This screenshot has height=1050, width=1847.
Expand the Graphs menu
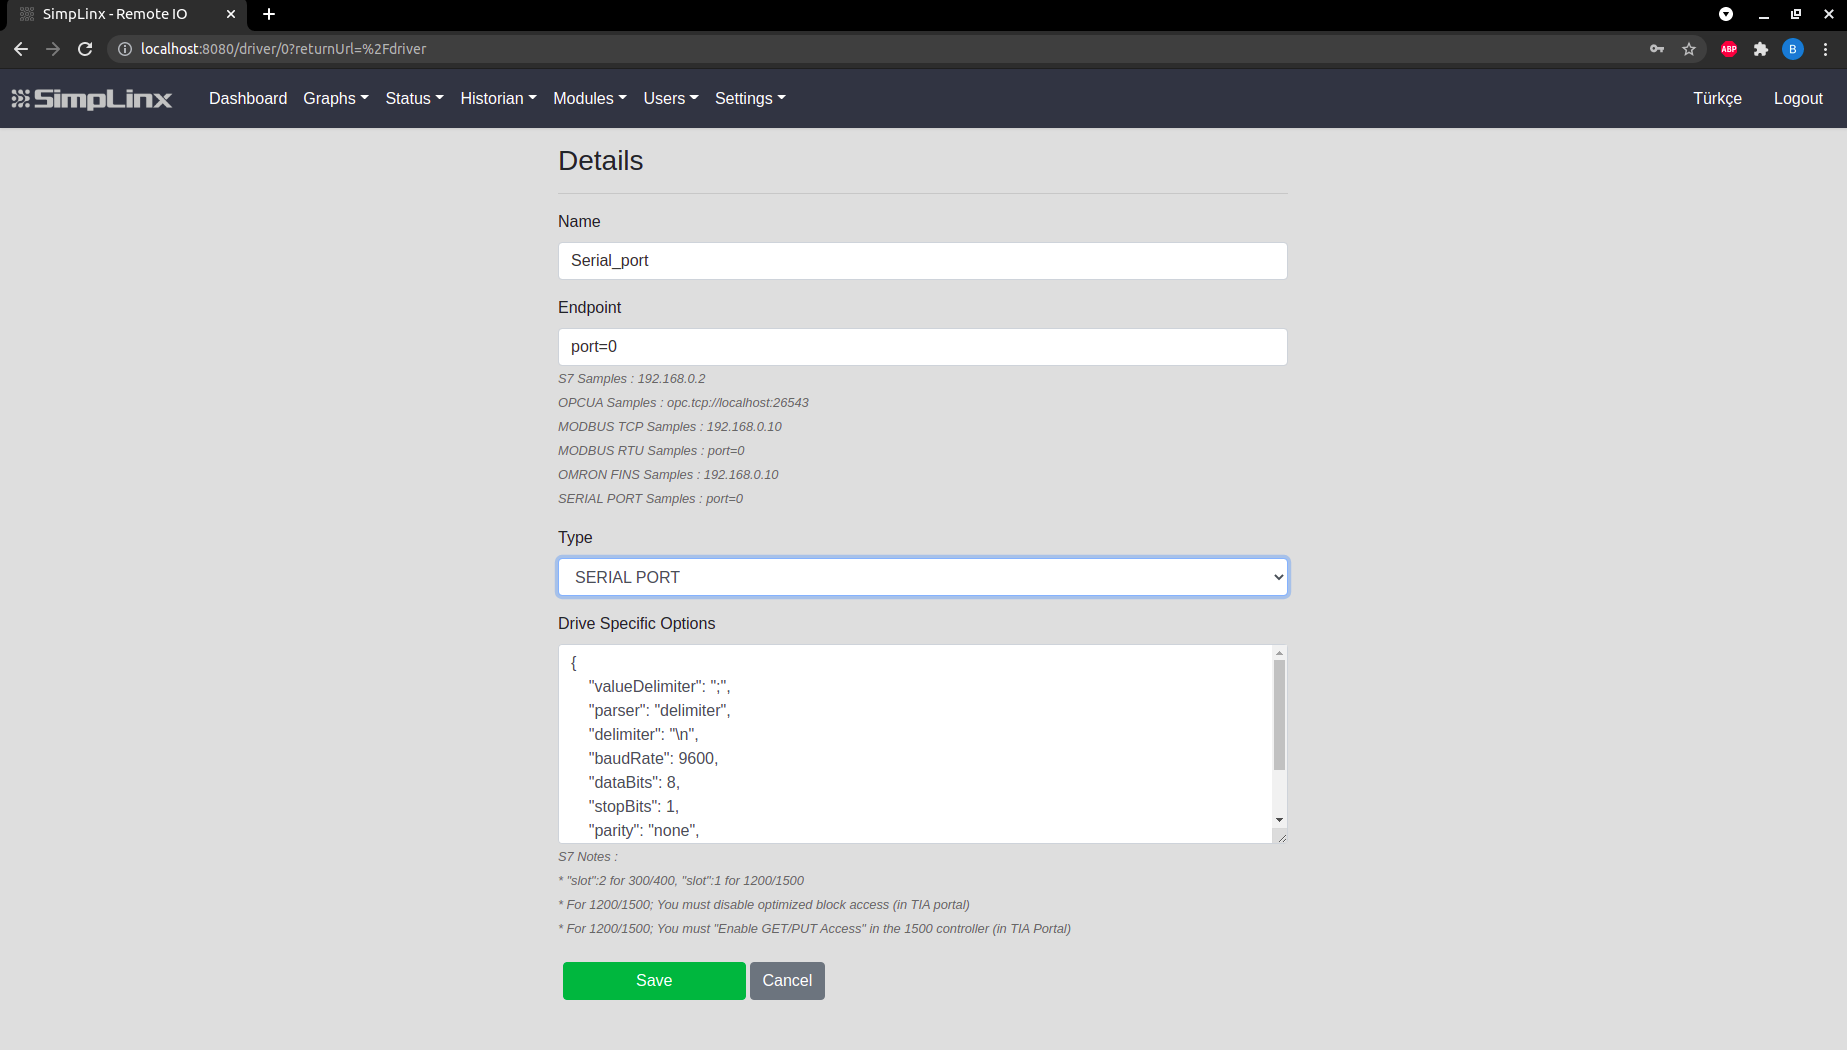pos(336,98)
